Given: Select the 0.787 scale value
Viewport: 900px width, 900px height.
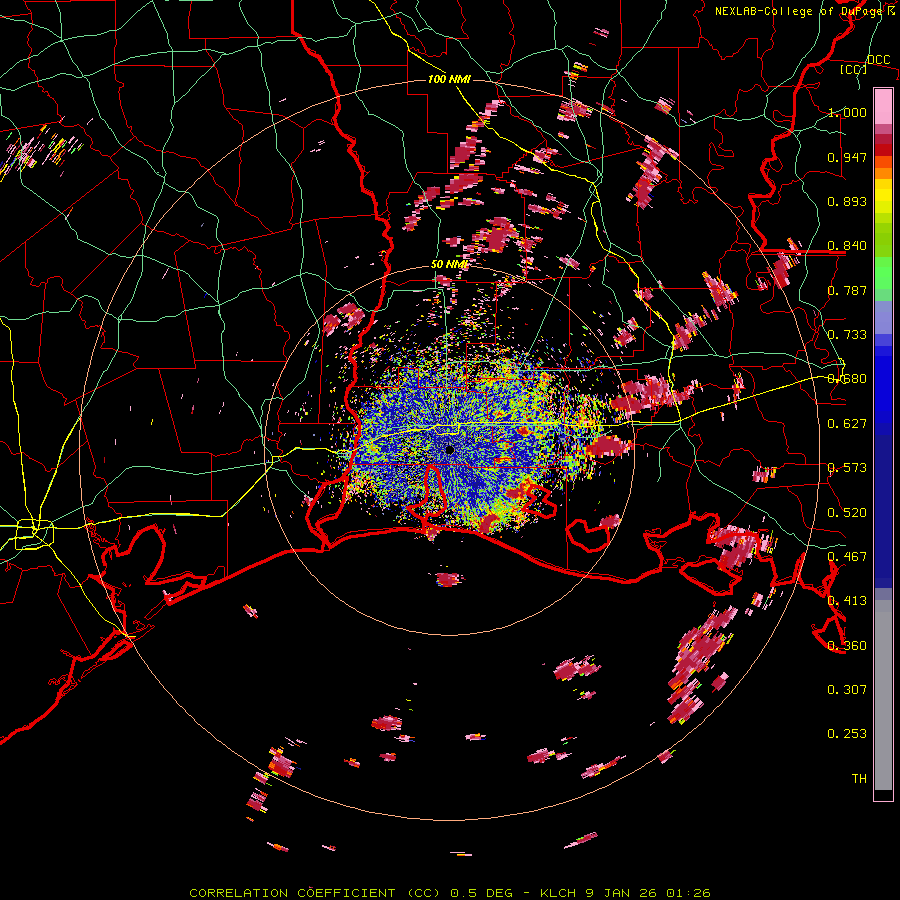Looking at the screenshot, I should tap(847, 290).
